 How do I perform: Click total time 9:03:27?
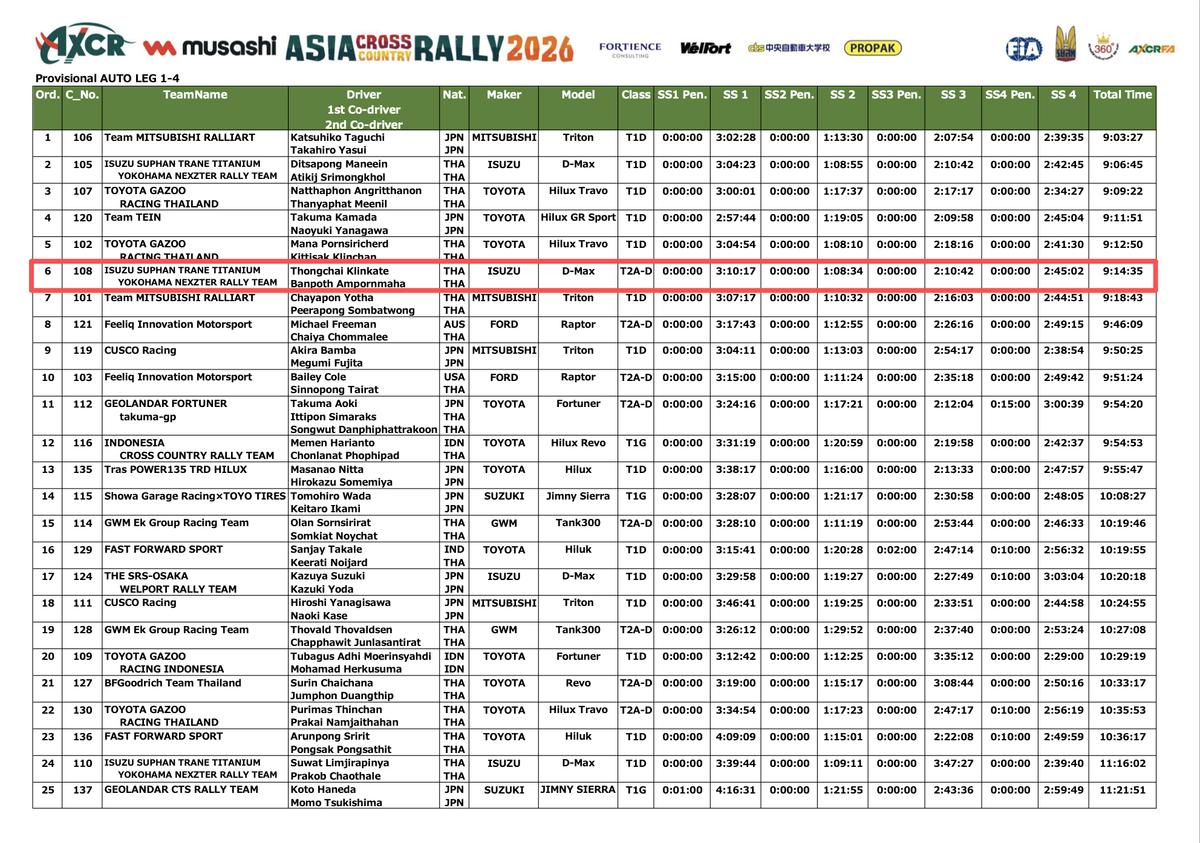(1122, 137)
